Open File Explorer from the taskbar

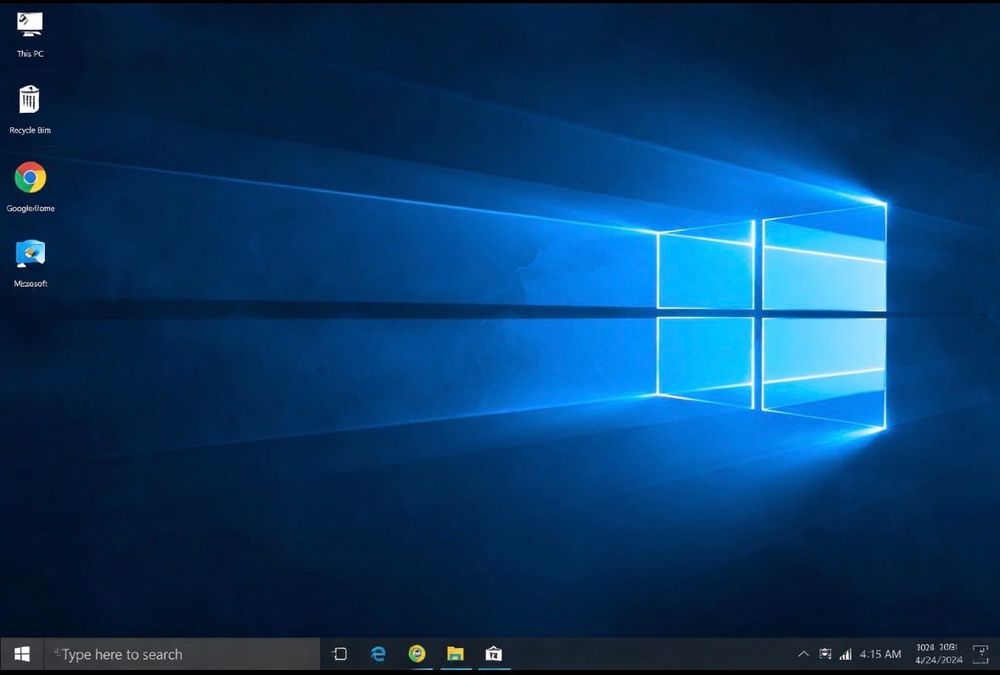(455, 653)
